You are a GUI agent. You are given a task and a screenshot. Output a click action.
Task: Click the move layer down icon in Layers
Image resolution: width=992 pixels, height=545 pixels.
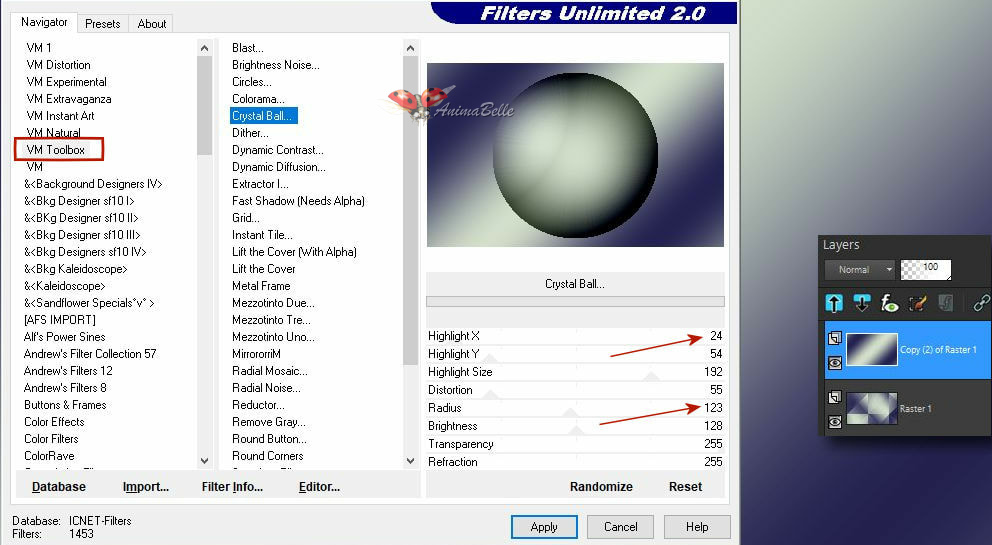click(x=862, y=303)
